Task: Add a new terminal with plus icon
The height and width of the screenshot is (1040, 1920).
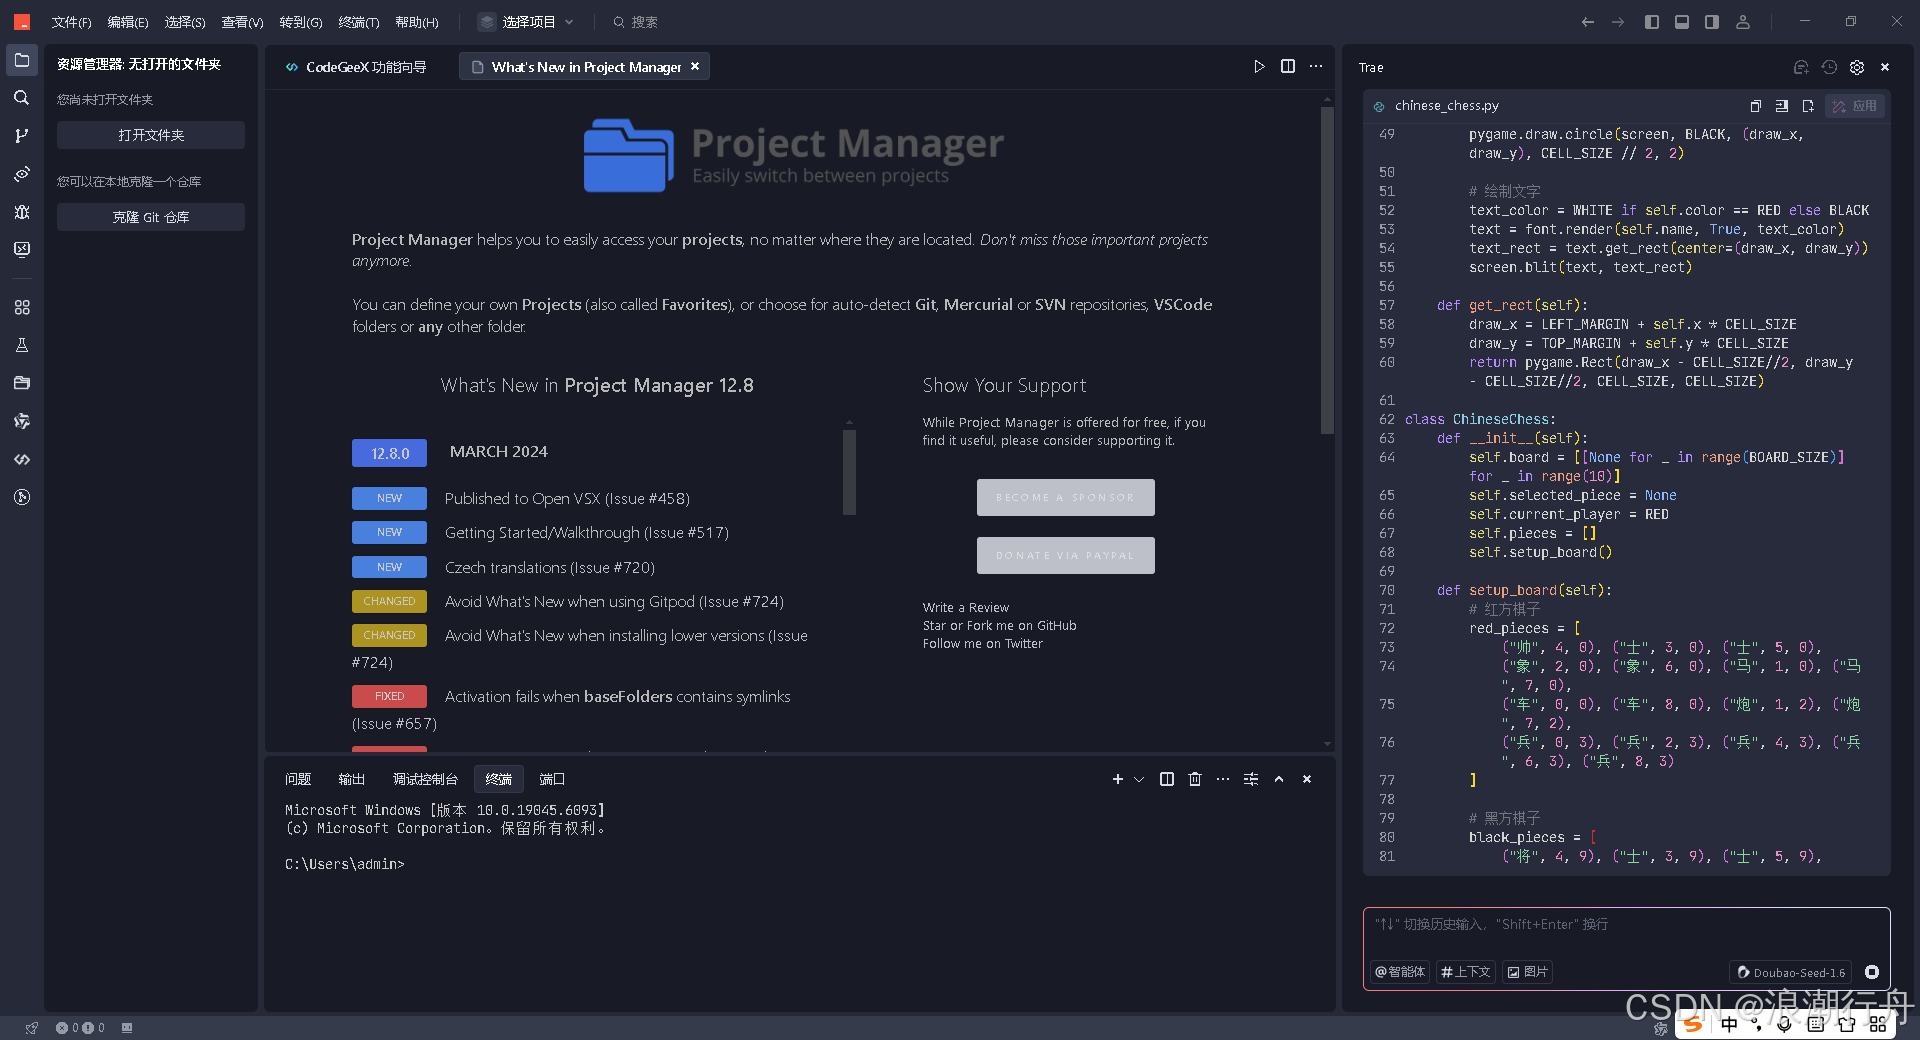Action: tap(1118, 779)
